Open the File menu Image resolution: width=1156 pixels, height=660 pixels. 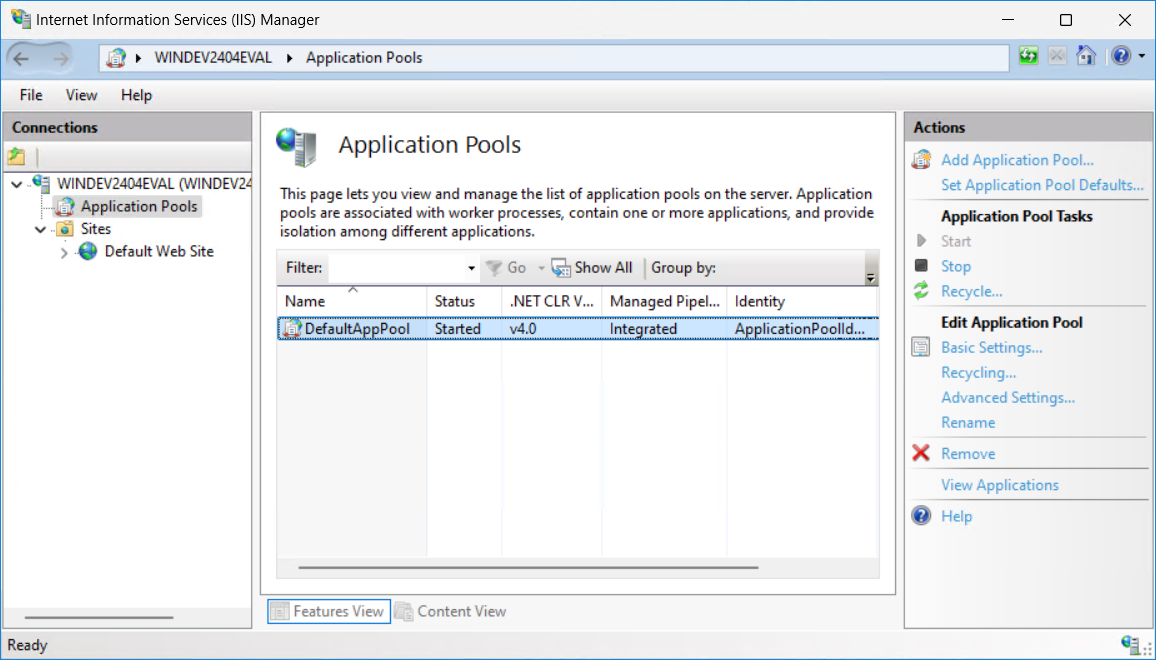[x=31, y=95]
